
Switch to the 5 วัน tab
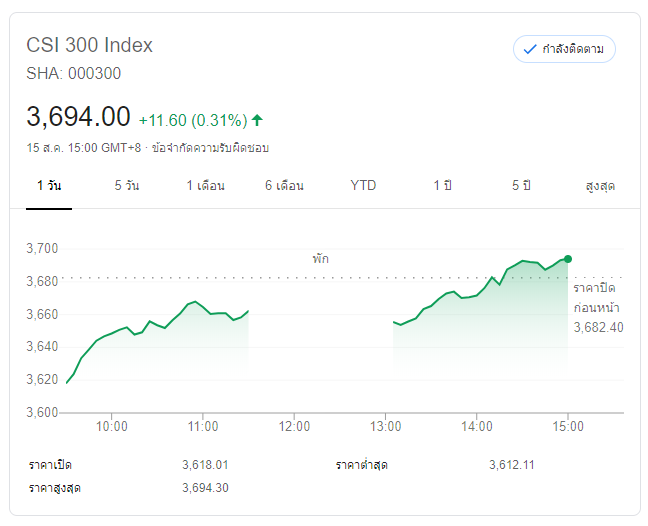126,186
